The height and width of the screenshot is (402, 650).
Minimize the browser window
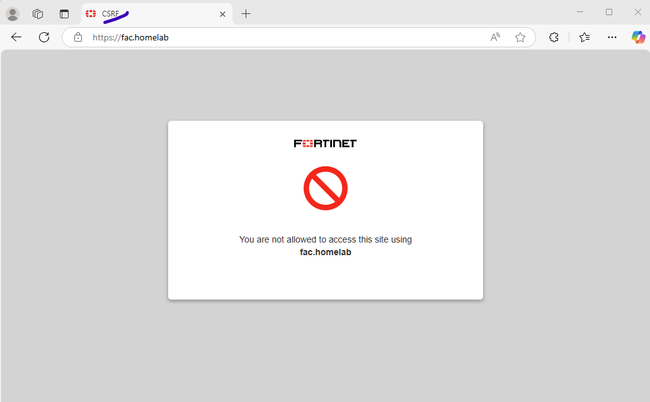click(x=580, y=12)
